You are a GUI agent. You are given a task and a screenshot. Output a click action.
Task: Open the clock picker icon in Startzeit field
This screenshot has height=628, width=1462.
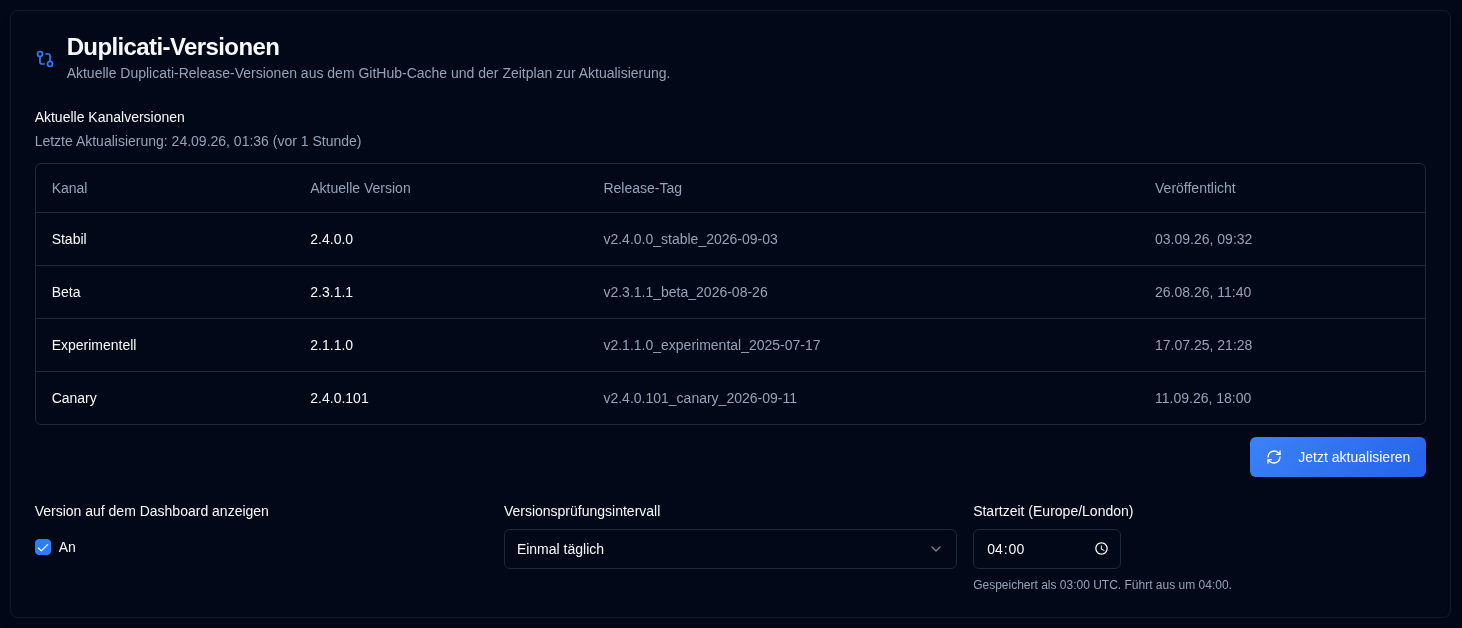[x=1101, y=549]
